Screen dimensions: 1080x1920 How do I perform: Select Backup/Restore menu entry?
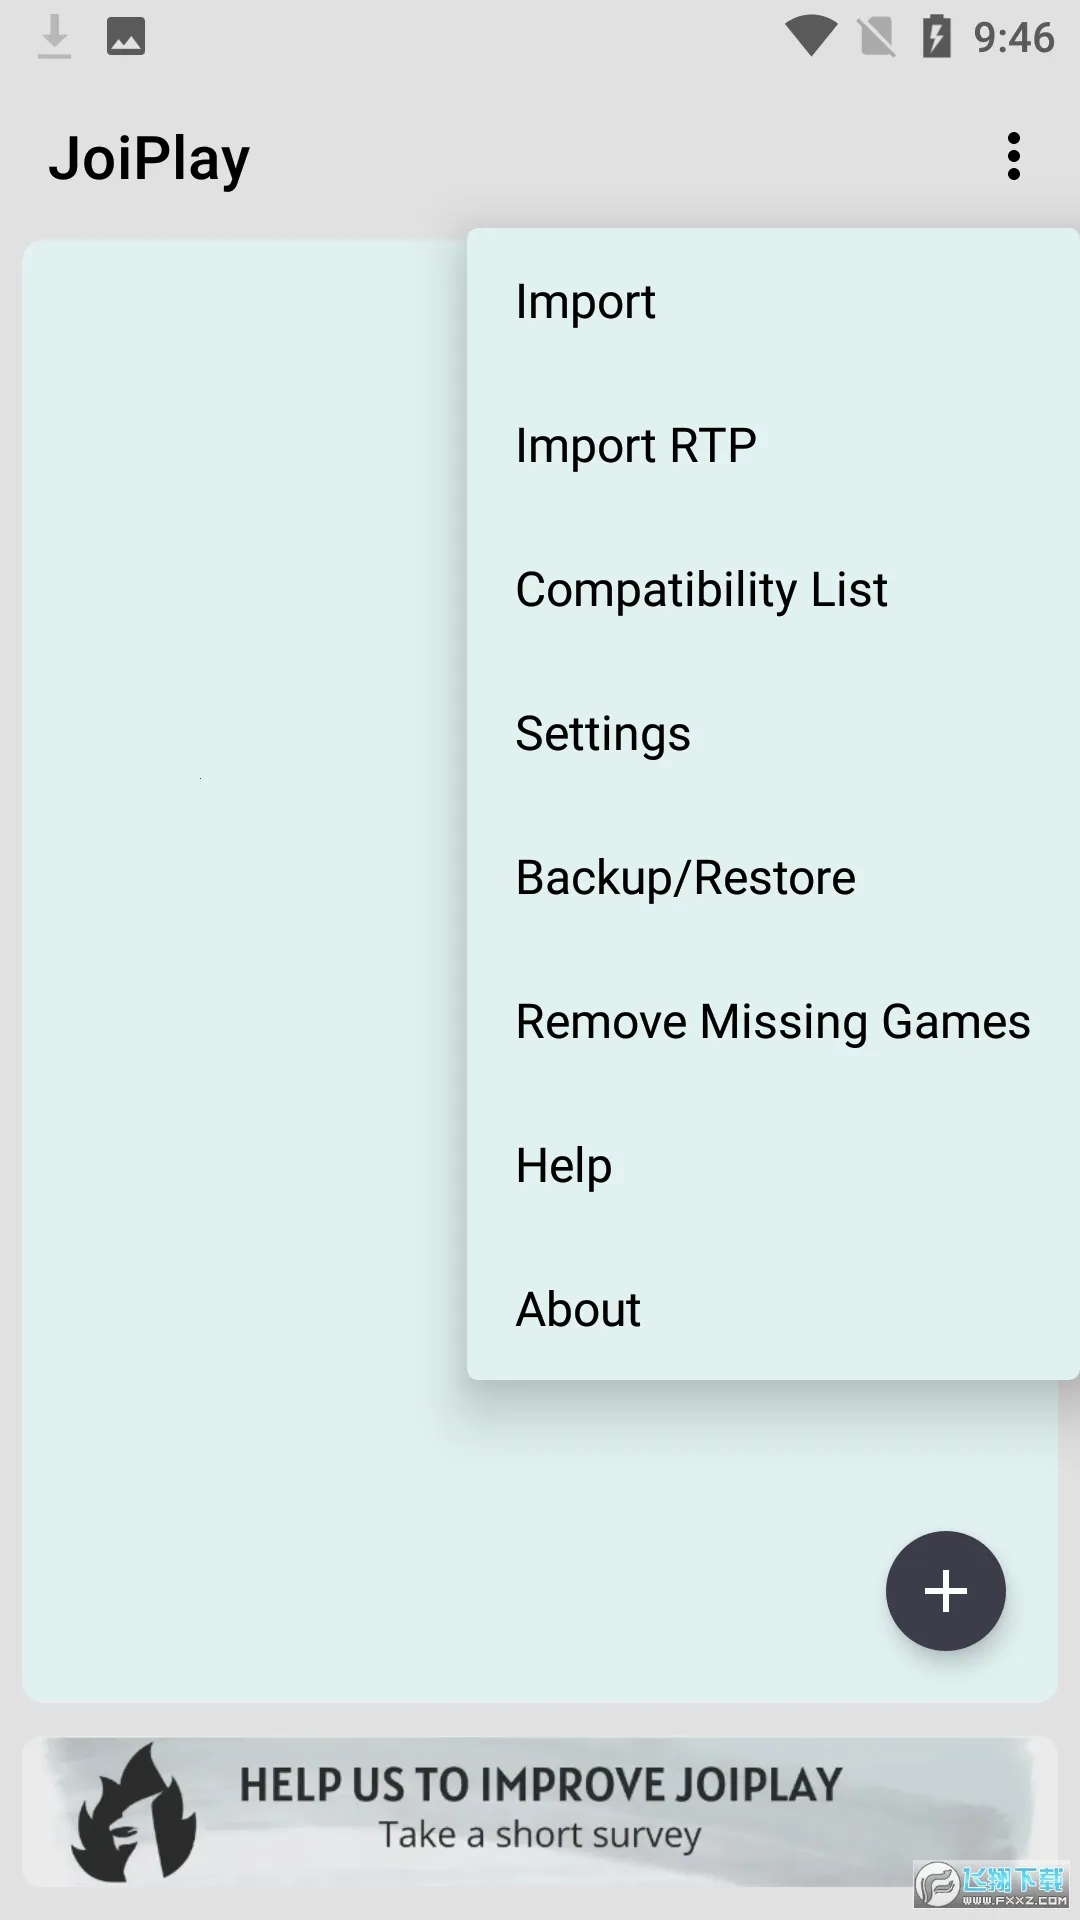pos(686,878)
